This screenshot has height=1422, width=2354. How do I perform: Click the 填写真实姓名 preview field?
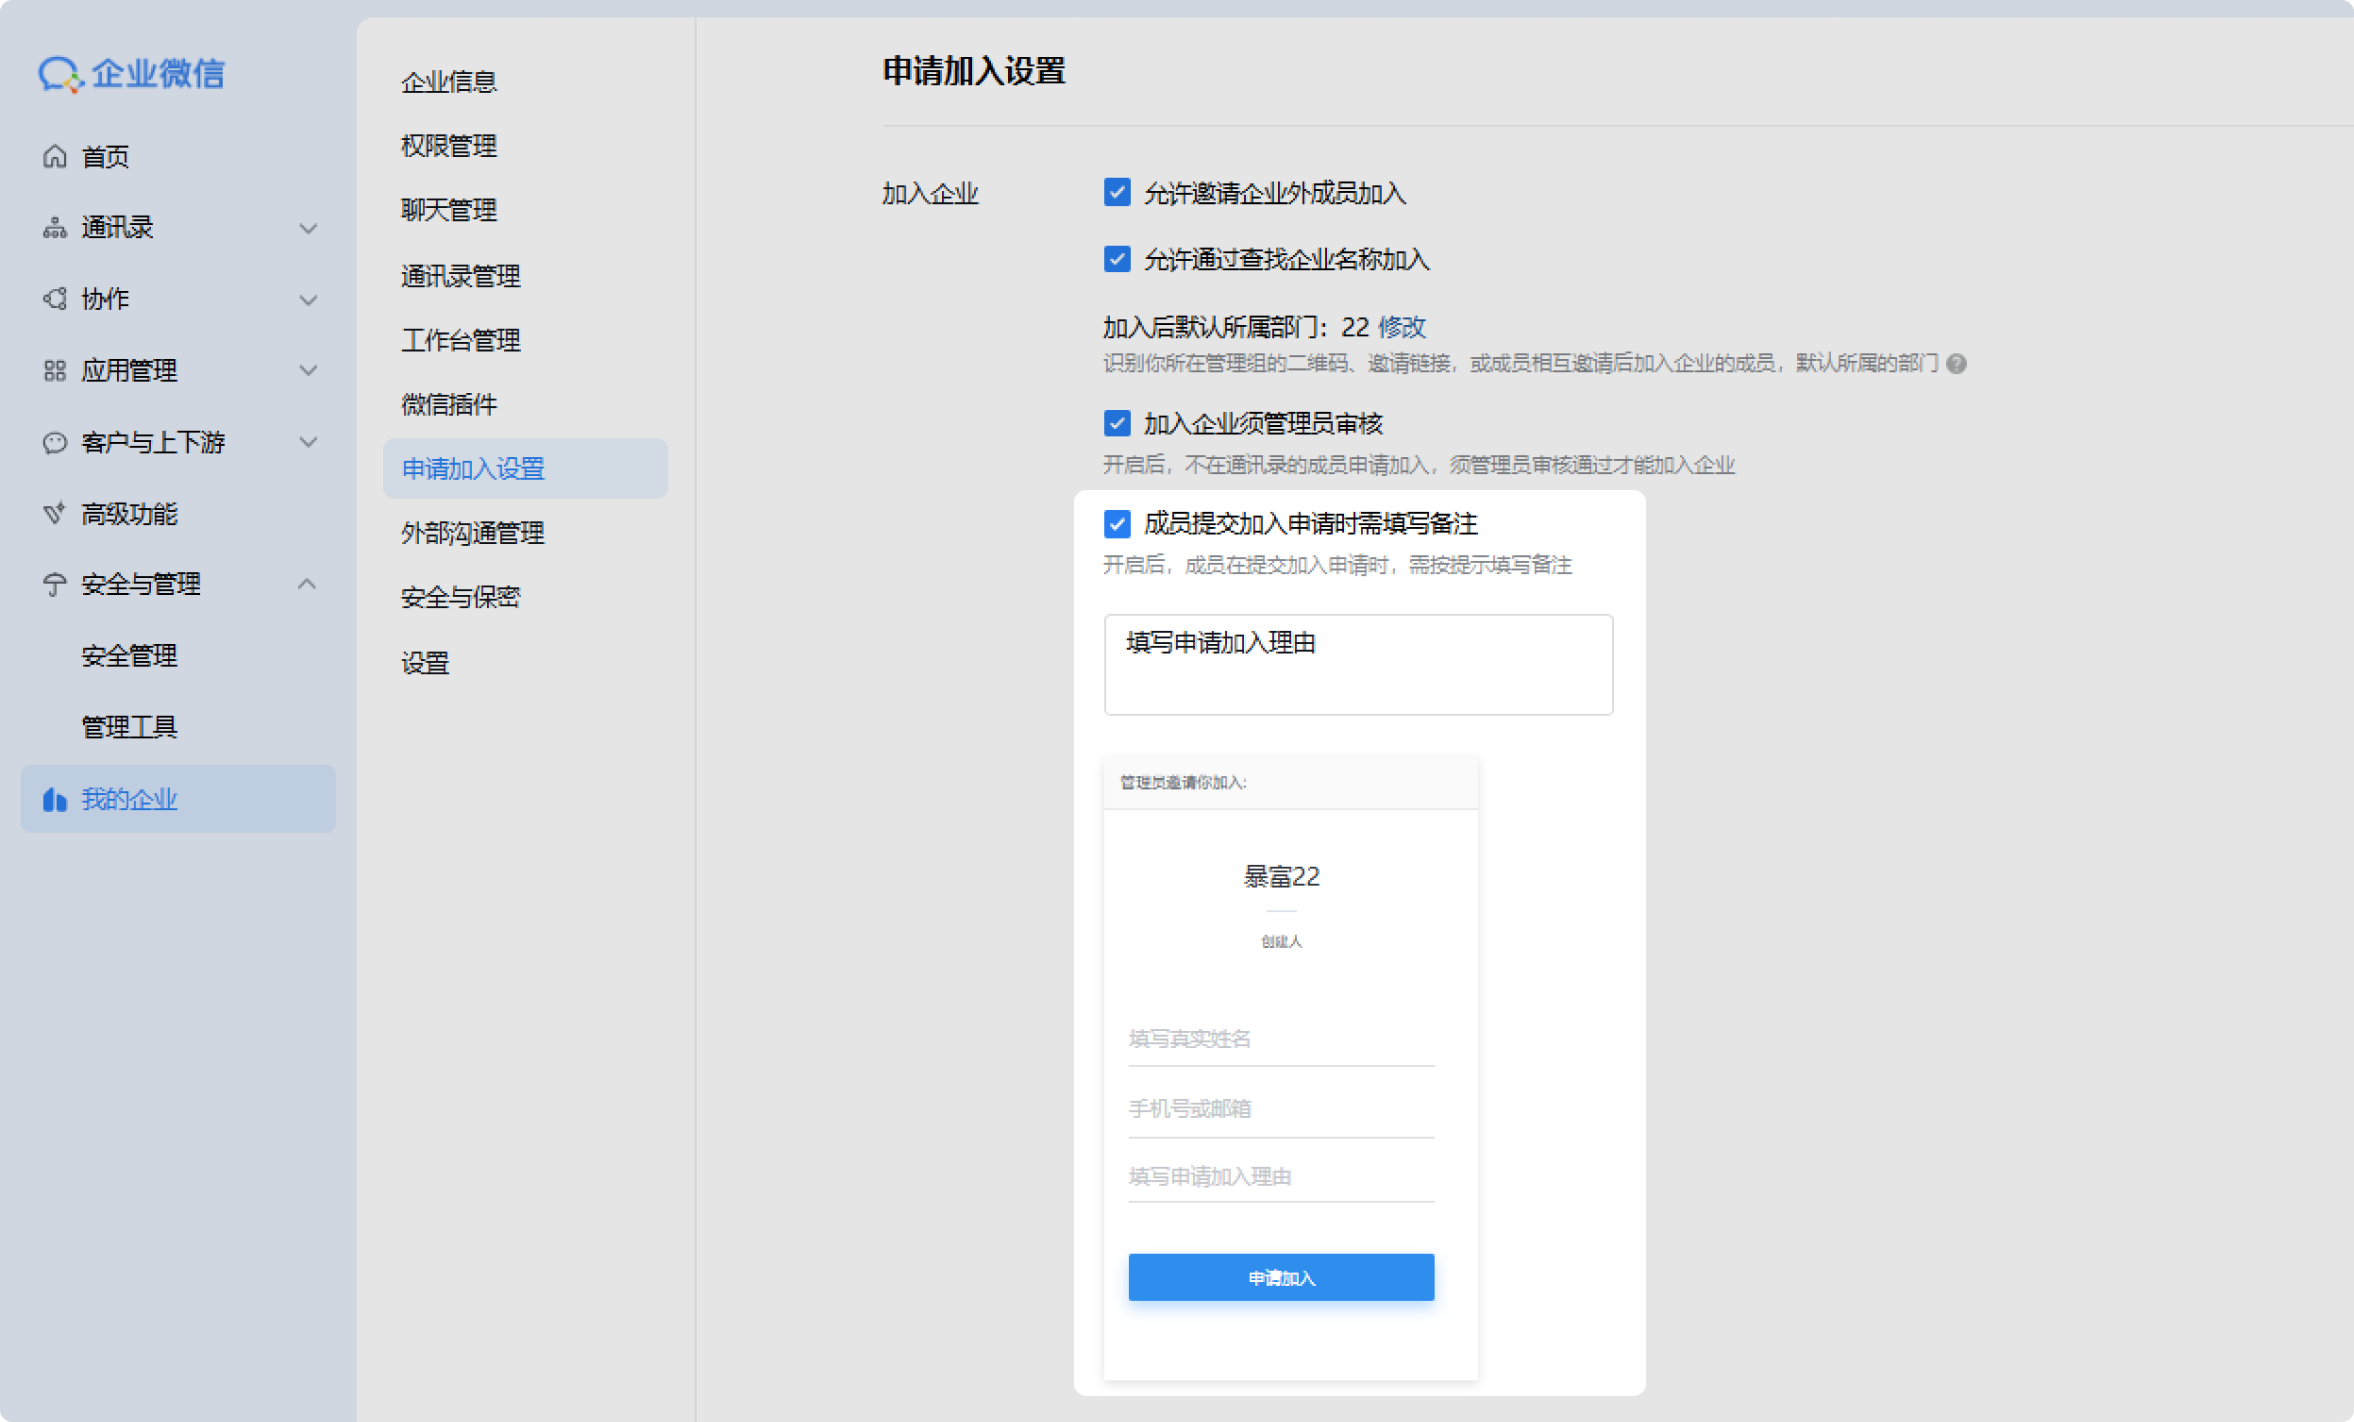pos(1281,1040)
